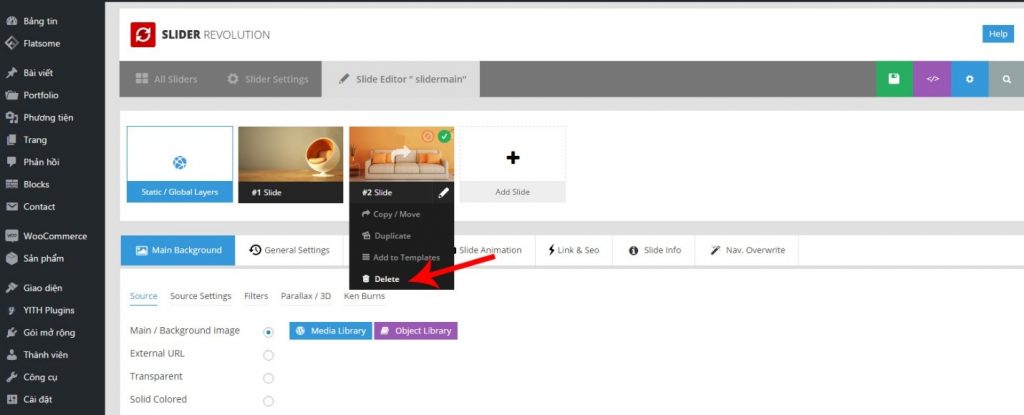This screenshot has height=415, width=1024.
Task: Open the blue gear settings icon
Action: click(970, 79)
